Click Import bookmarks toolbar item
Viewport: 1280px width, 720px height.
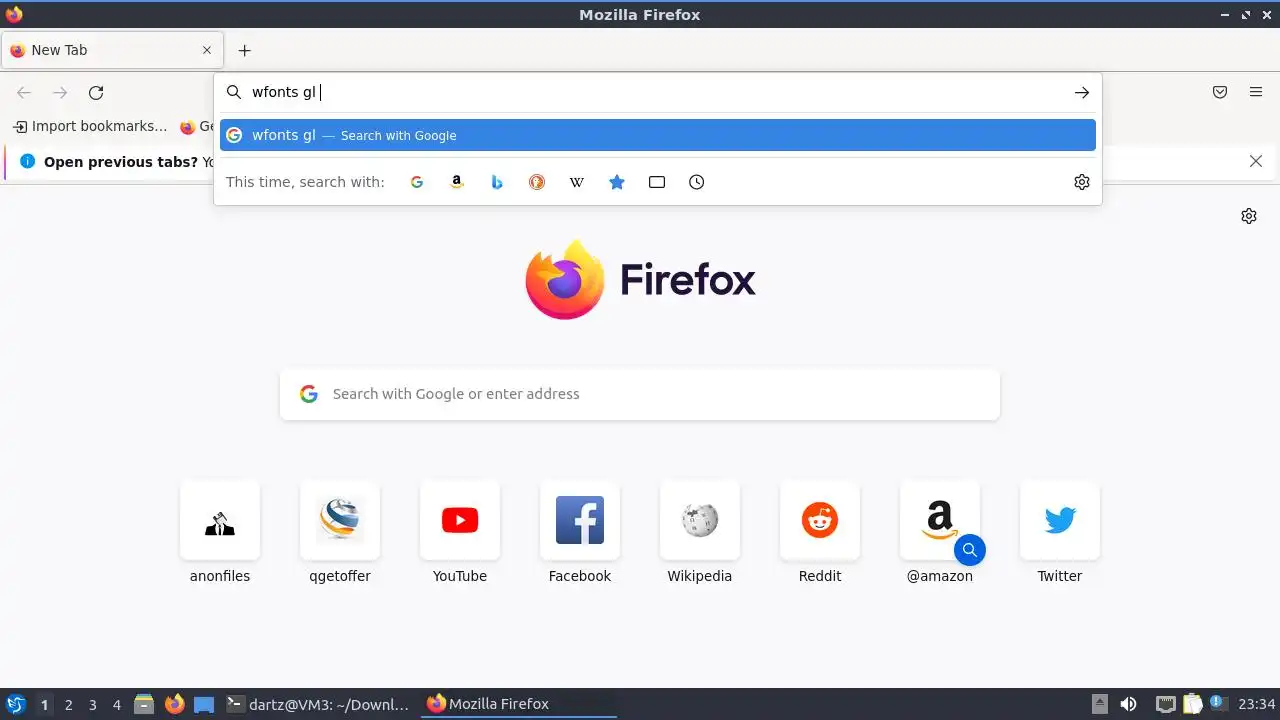[x=90, y=126]
